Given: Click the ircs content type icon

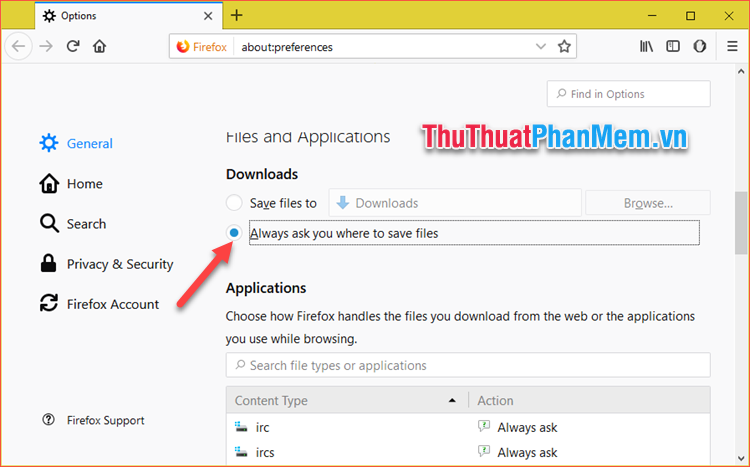Looking at the screenshot, I should [x=241, y=452].
